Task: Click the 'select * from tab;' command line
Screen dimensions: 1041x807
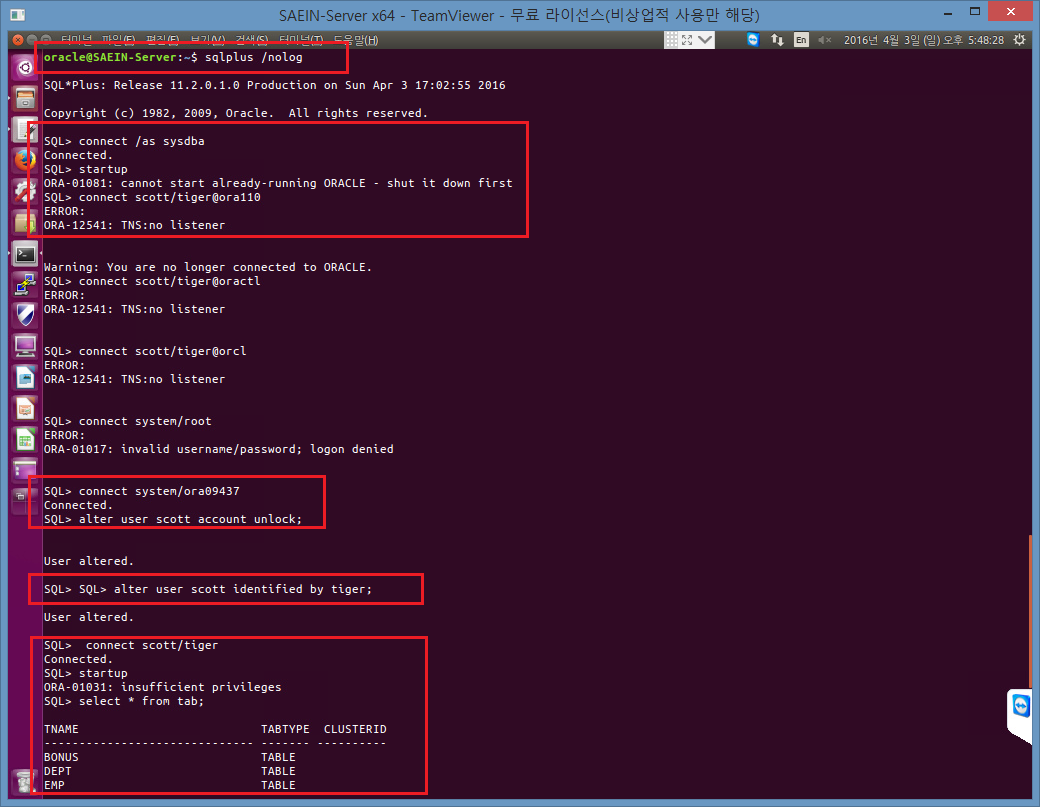Action: (123, 701)
